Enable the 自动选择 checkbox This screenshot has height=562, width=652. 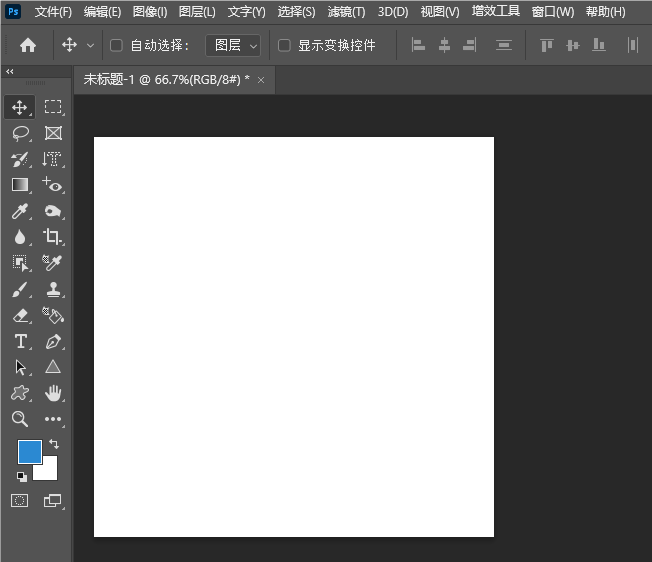(x=116, y=45)
